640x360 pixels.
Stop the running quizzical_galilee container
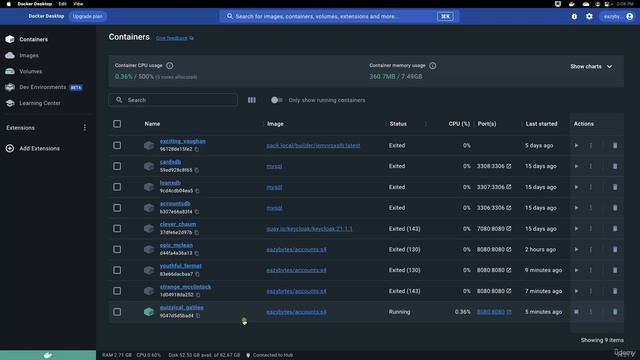click(x=576, y=312)
